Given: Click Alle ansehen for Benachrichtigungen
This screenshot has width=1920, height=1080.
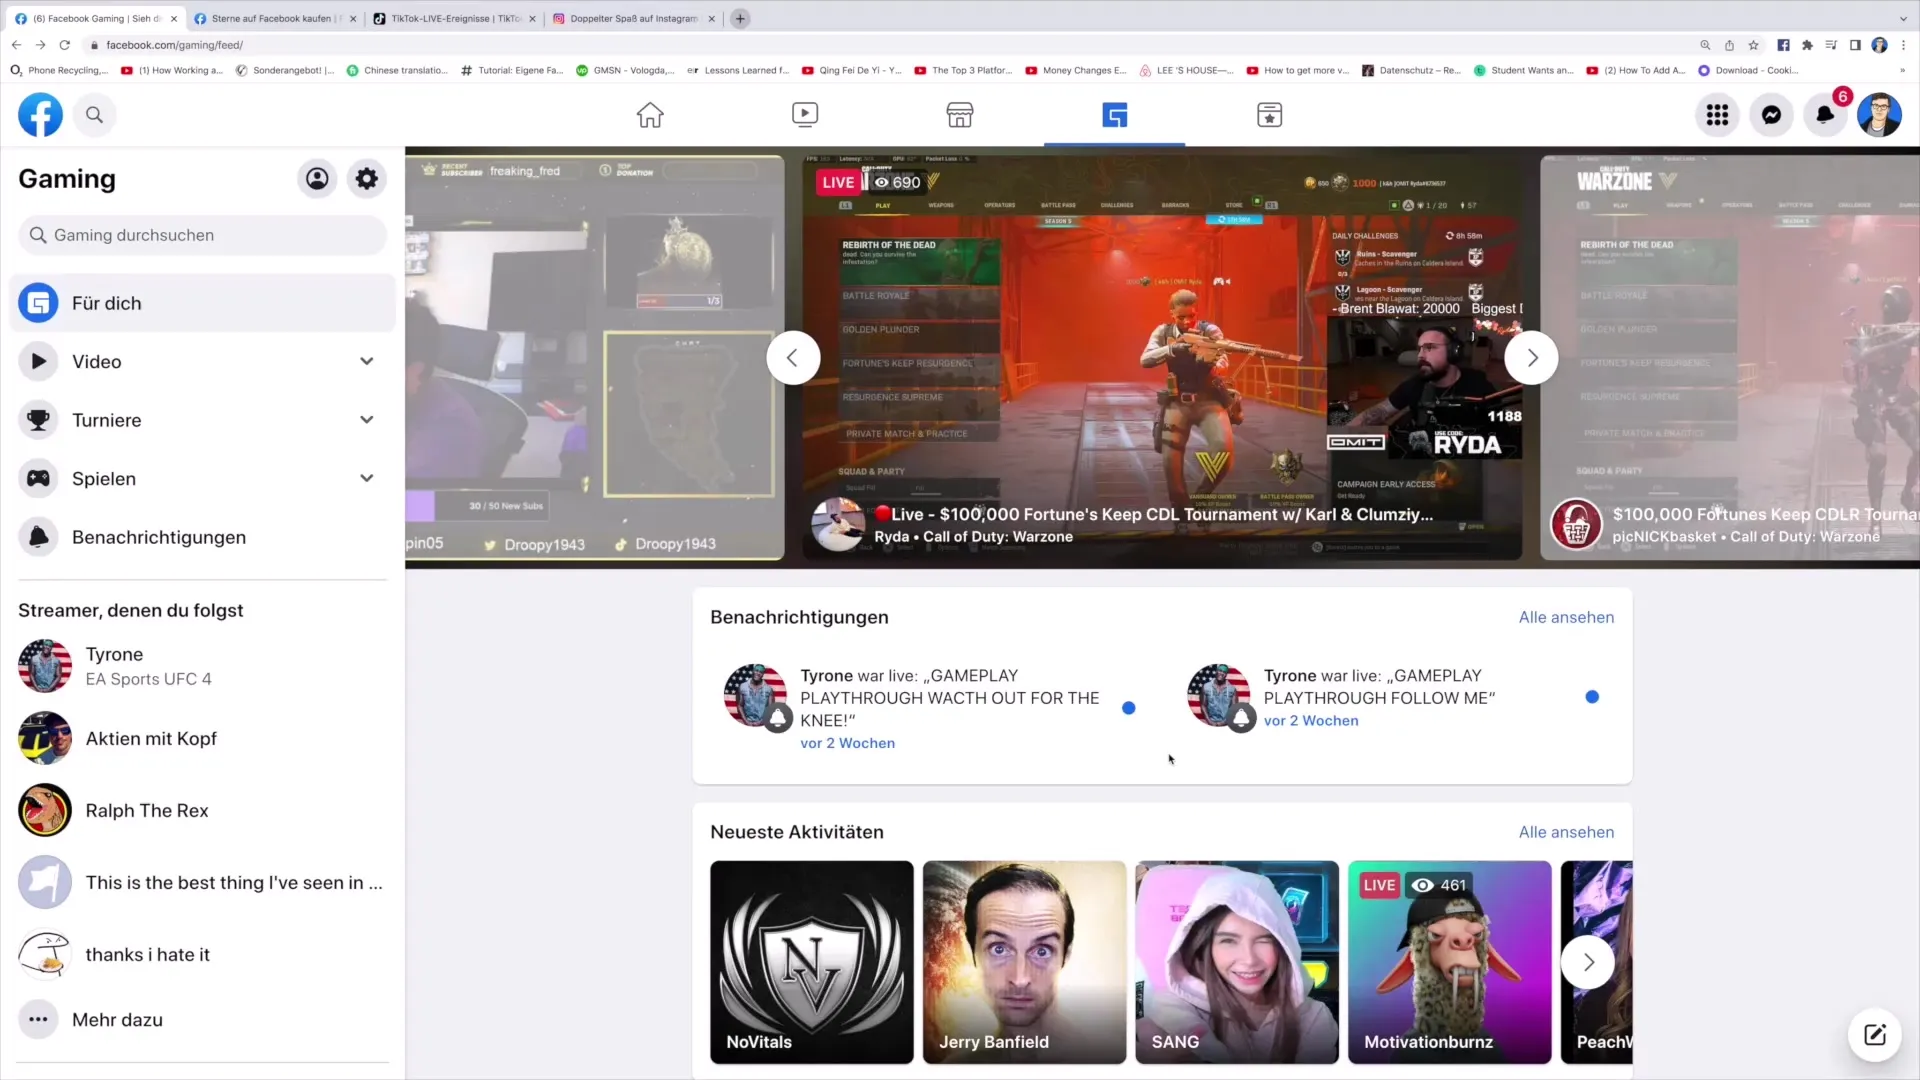Looking at the screenshot, I should (x=1566, y=617).
